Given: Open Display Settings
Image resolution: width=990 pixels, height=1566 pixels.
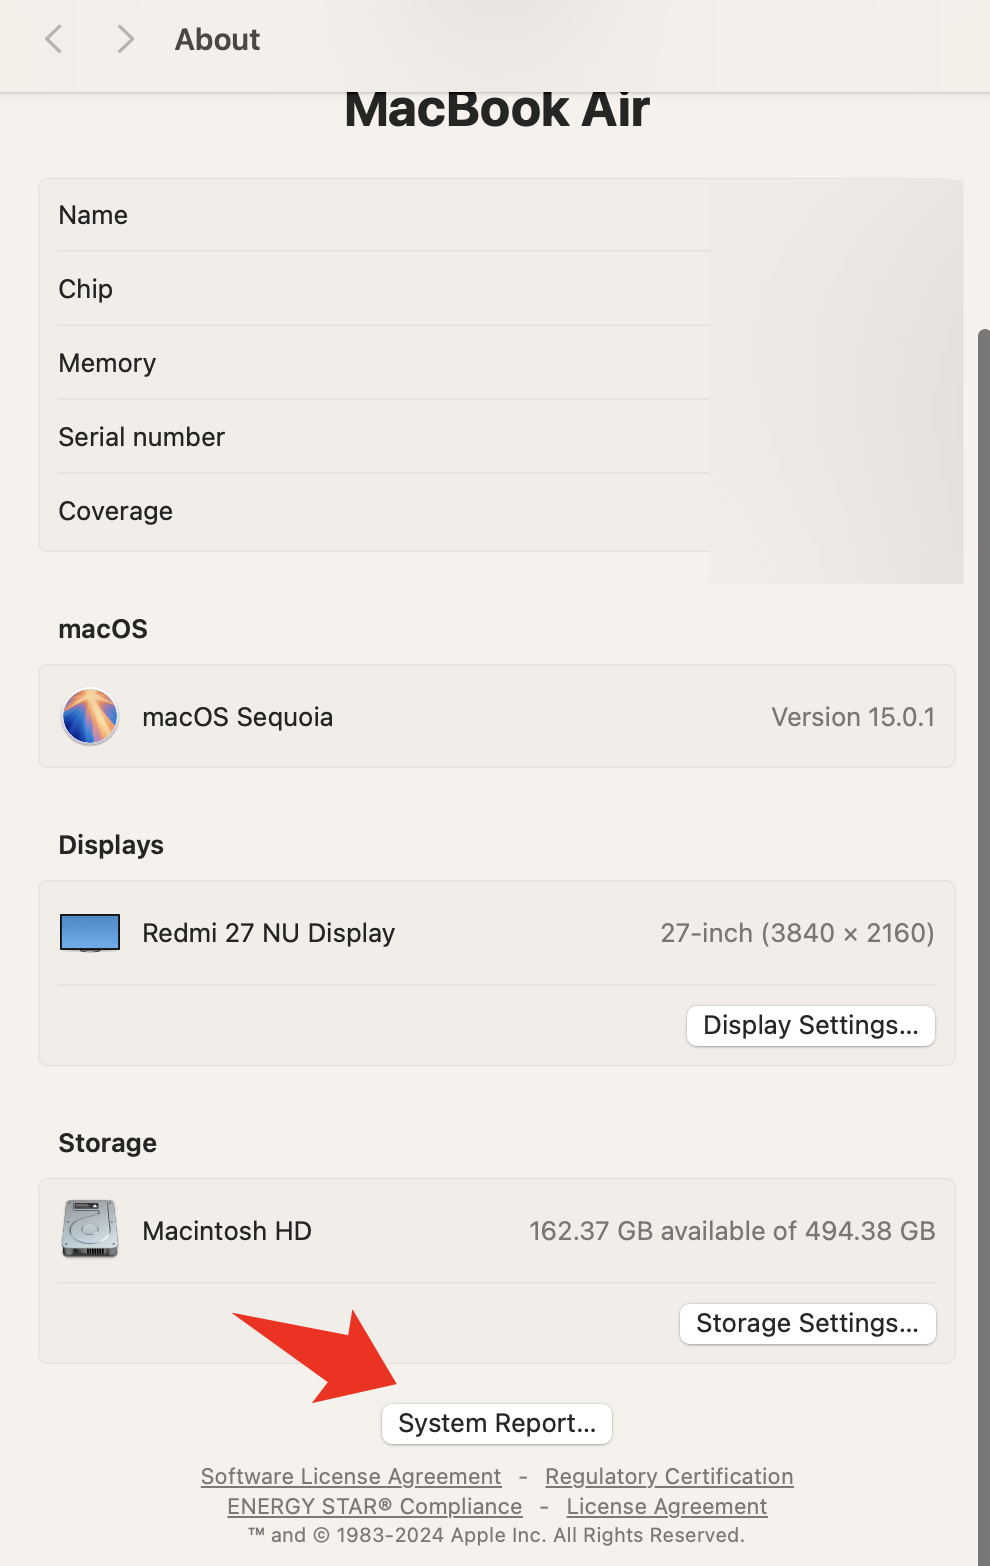Looking at the screenshot, I should pos(811,1026).
